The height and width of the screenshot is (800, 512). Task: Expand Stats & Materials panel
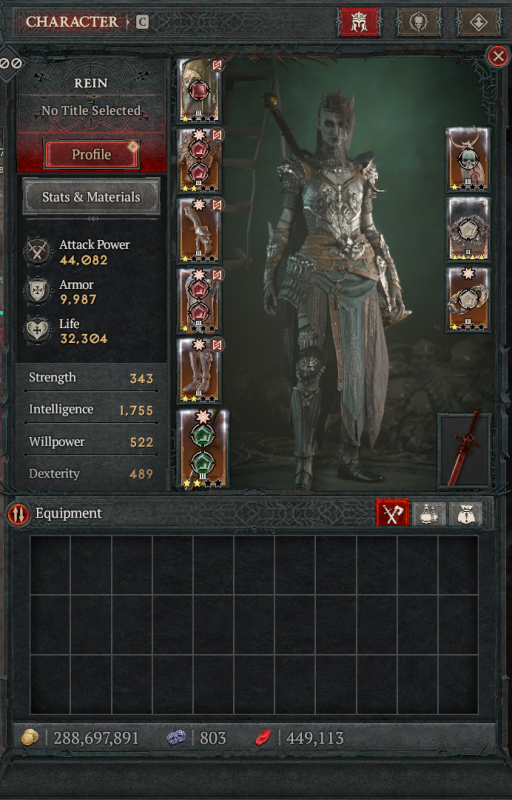click(x=91, y=196)
